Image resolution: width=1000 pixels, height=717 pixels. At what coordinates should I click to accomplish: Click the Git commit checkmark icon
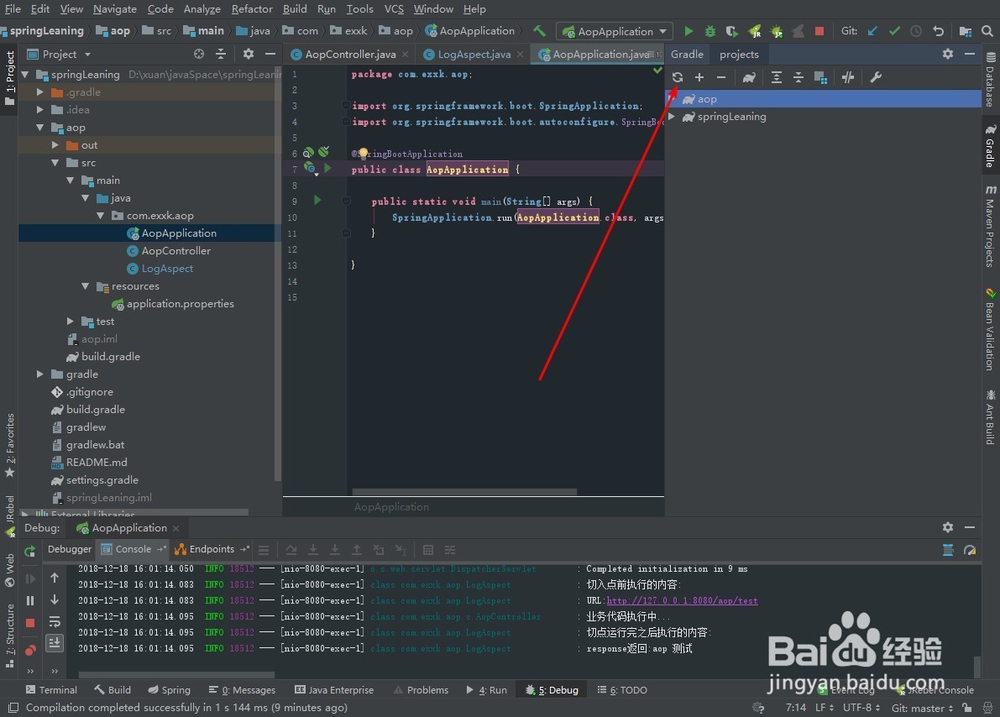pyautogui.click(x=895, y=31)
